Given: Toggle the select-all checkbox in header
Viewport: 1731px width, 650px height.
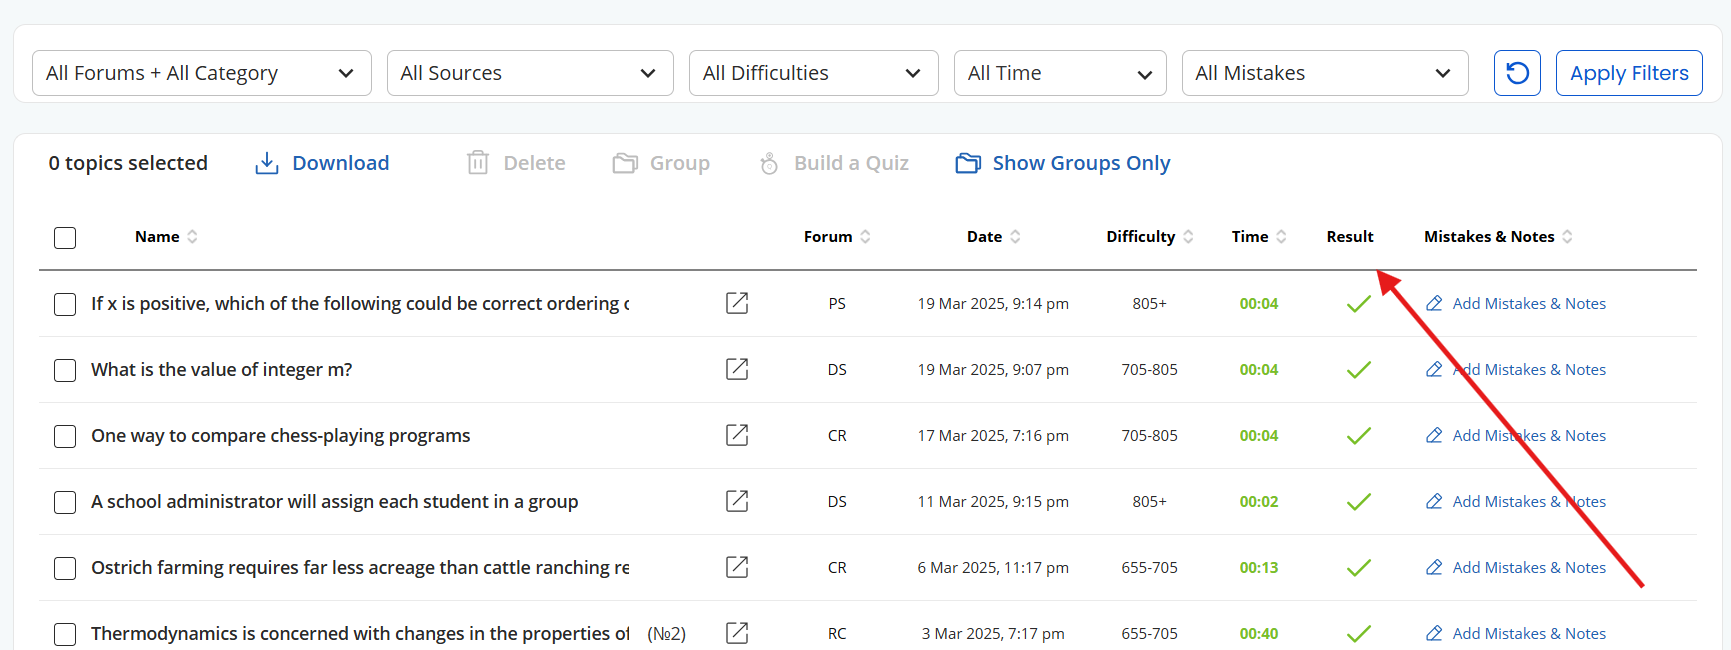Looking at the screenshot, I should 65,238.
